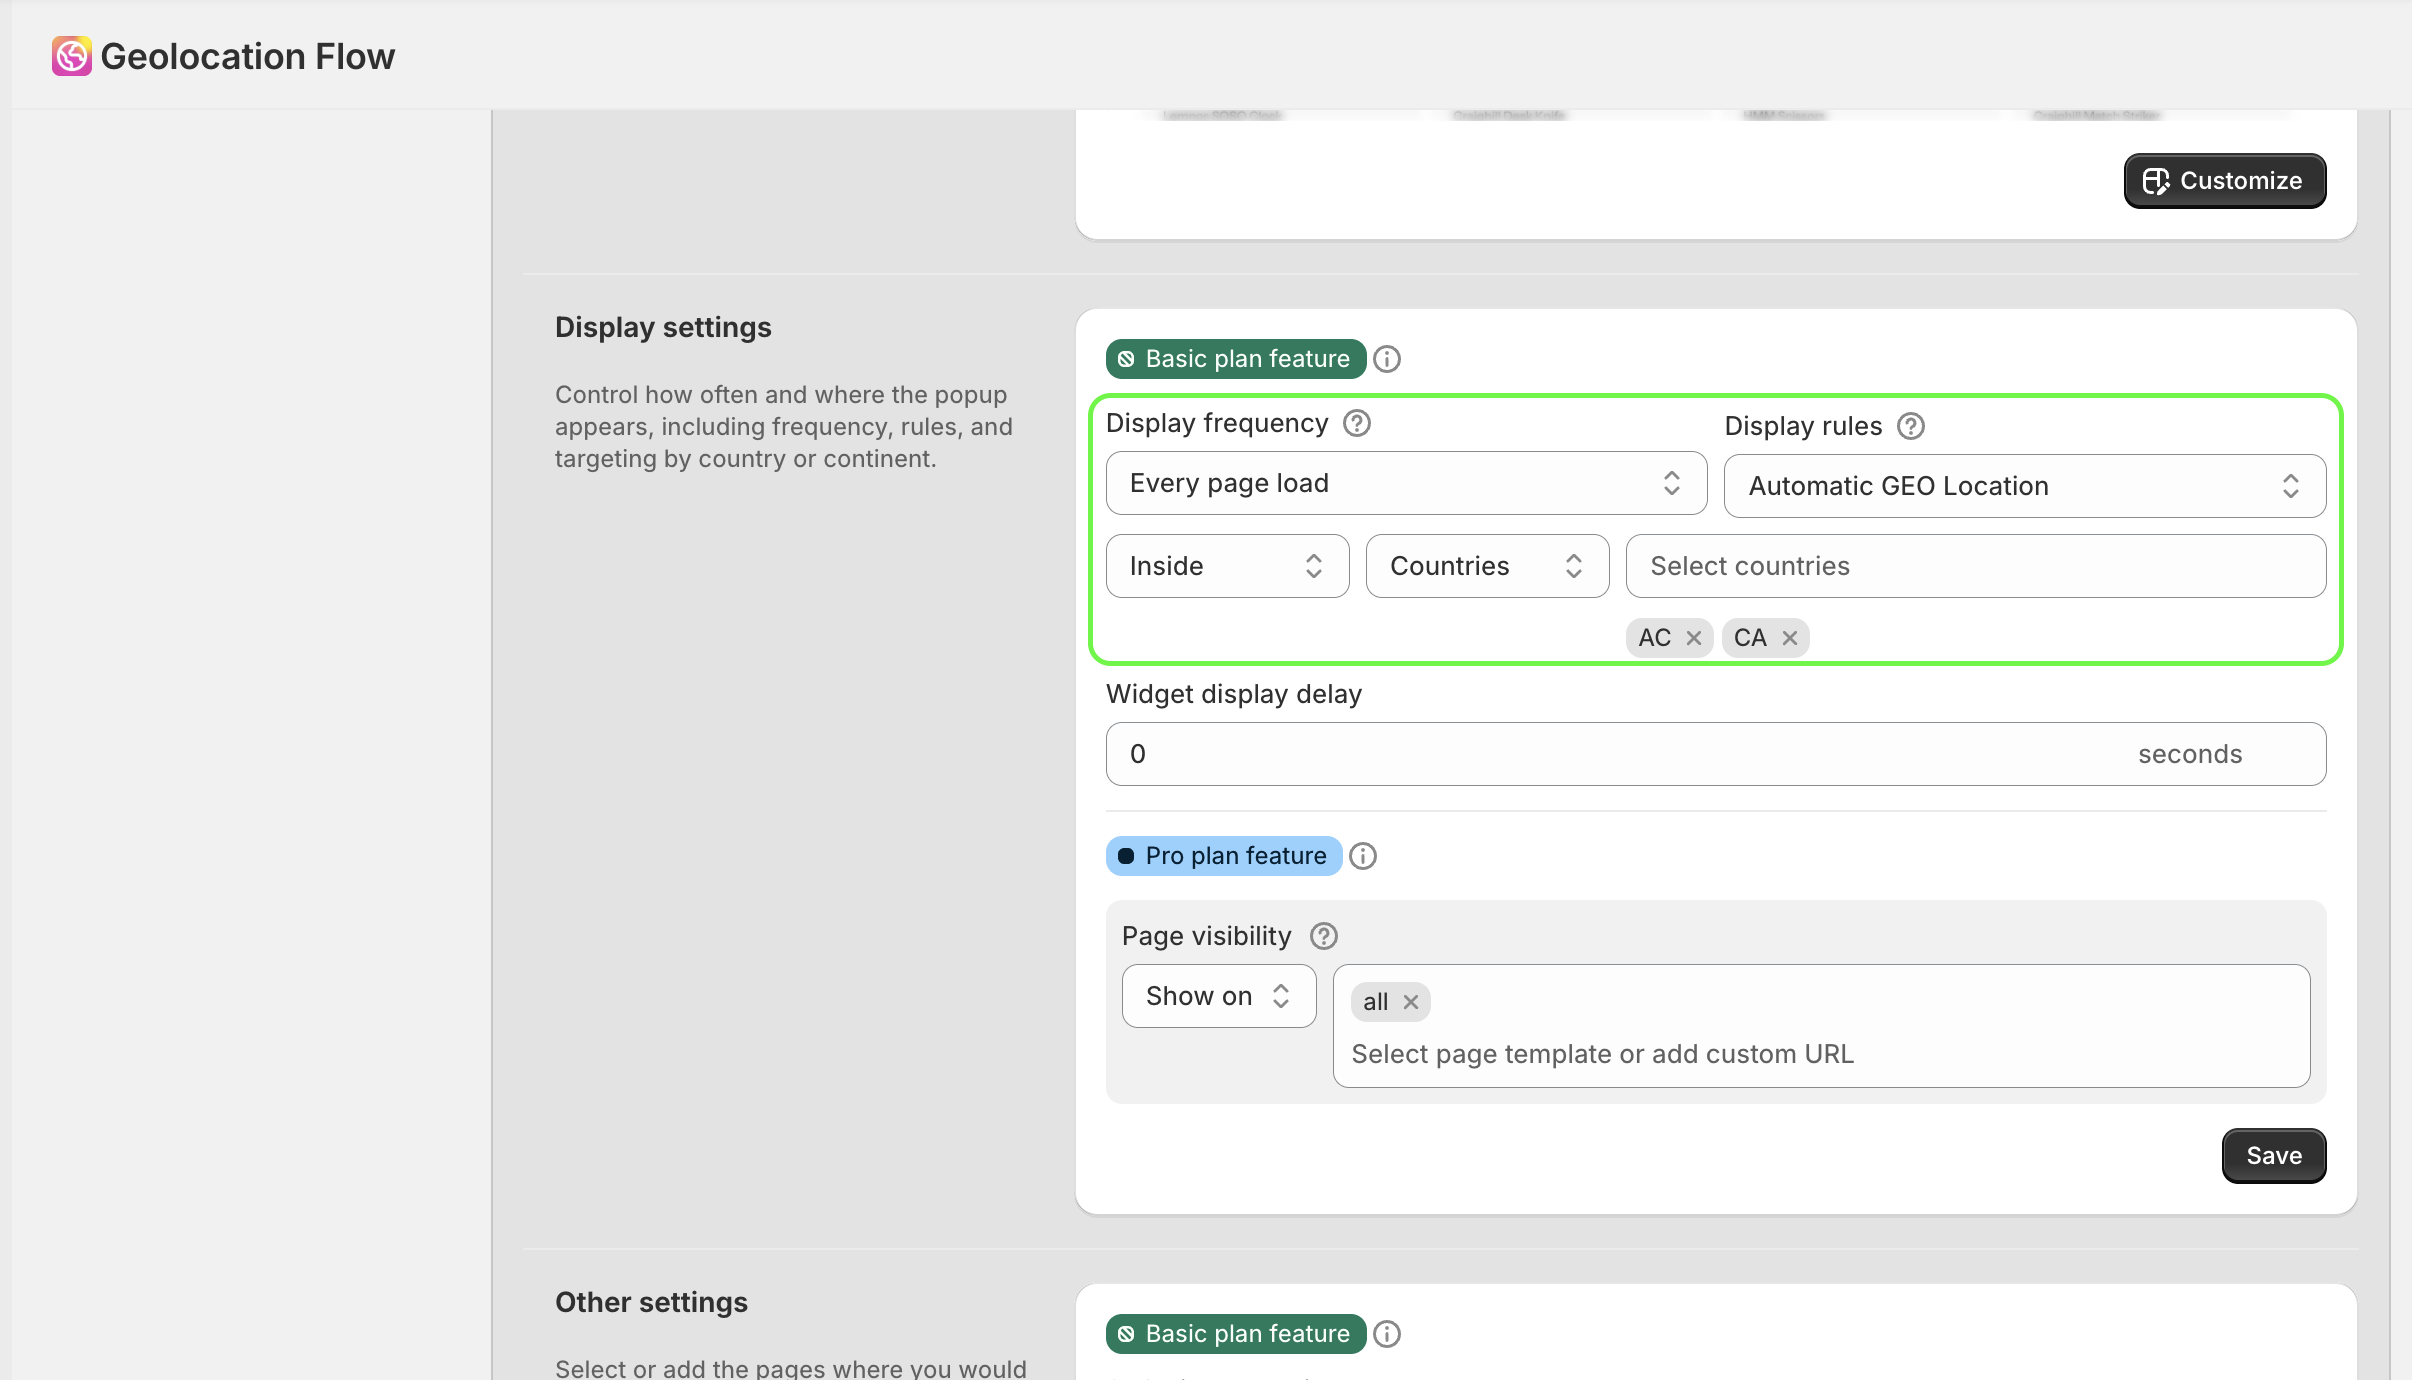Image resolution: width=2412 pixels, height=1380 pixels.
Task: Remove the CA country tag
Action: (1788, 637)
